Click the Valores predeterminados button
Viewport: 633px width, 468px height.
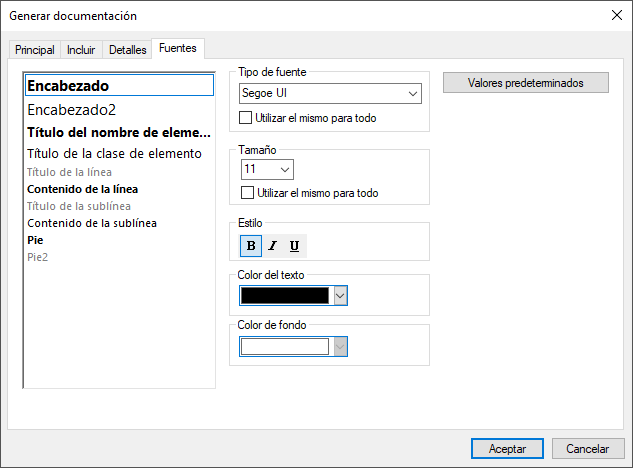click(x=525, y=83)
